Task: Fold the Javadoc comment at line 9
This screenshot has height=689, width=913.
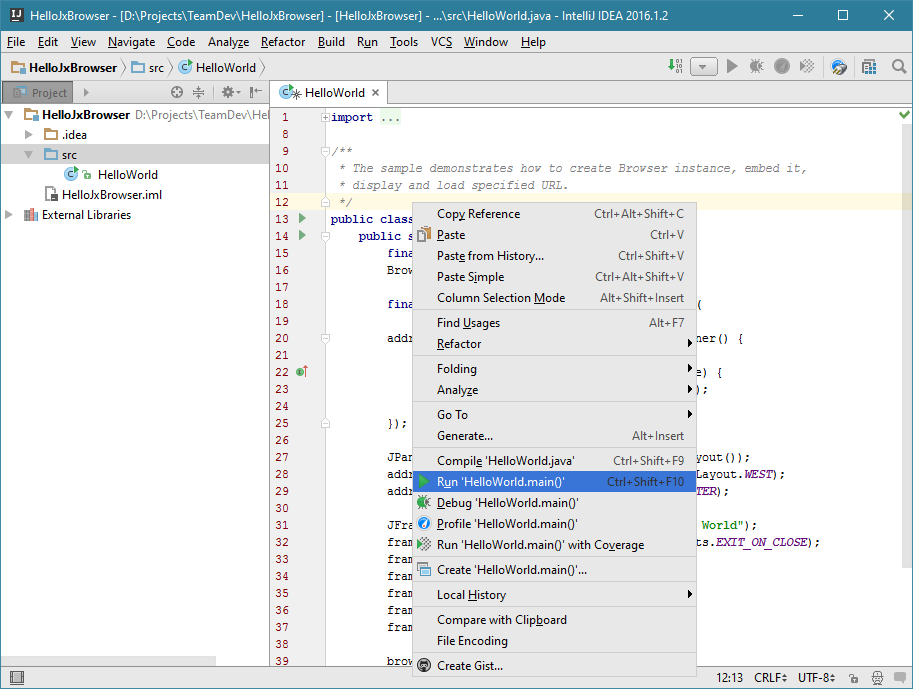Action: tap(325, 151)
